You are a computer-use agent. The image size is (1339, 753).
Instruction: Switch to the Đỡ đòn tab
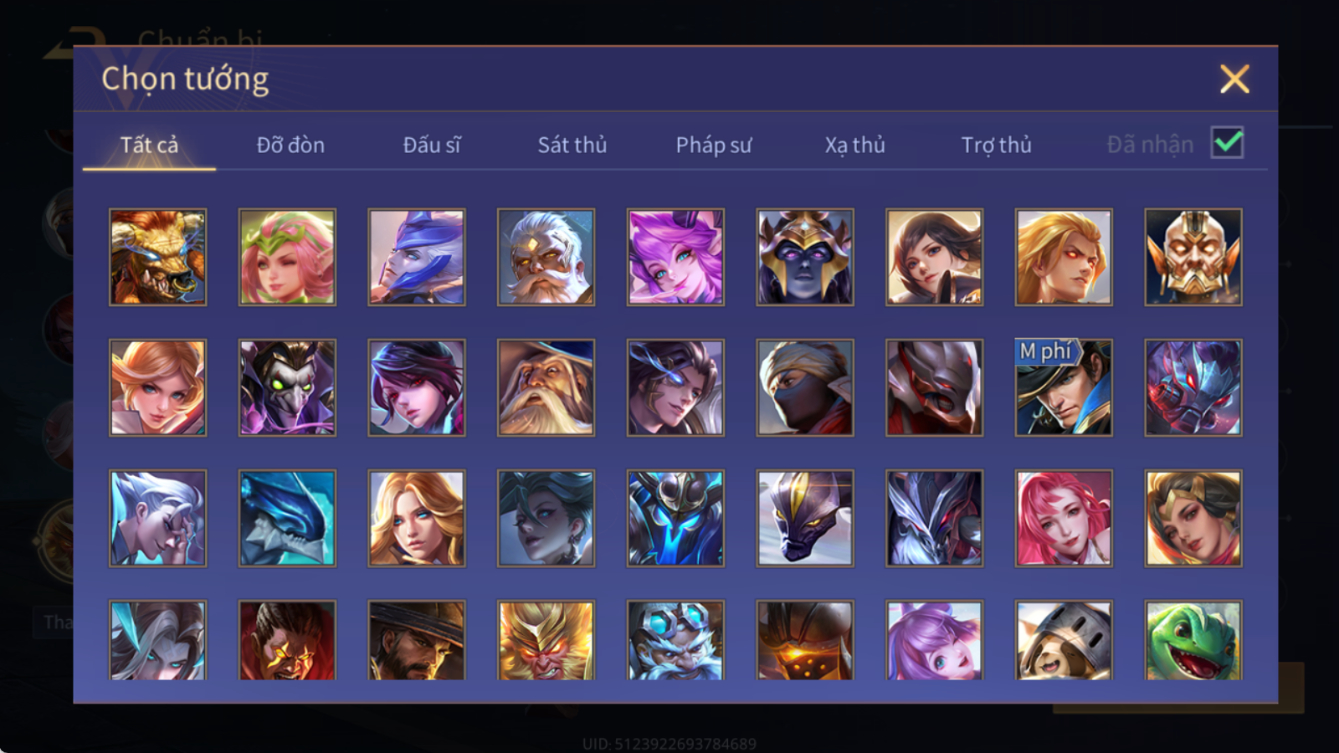pos(291,145)
